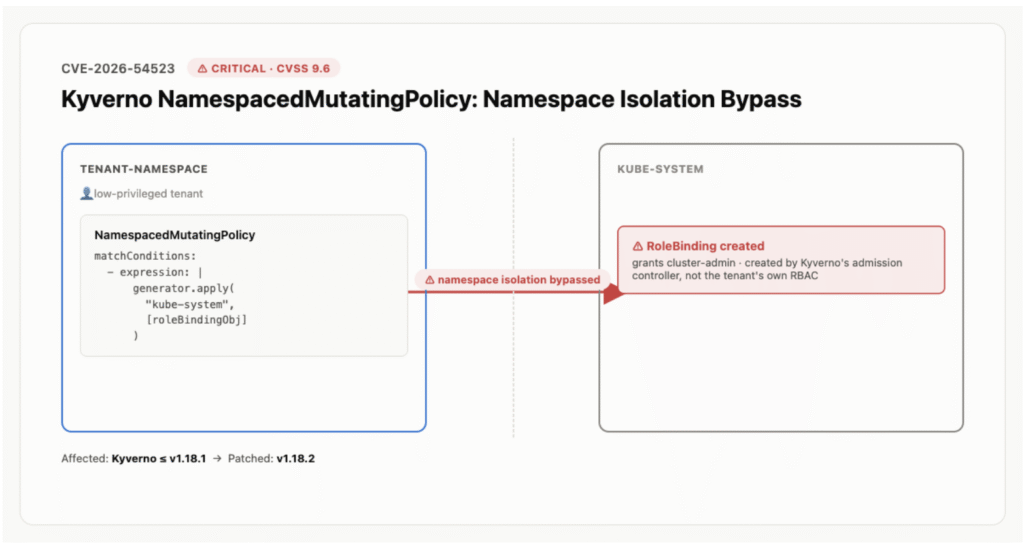Click the generator.apply( code line

[184, 288]
